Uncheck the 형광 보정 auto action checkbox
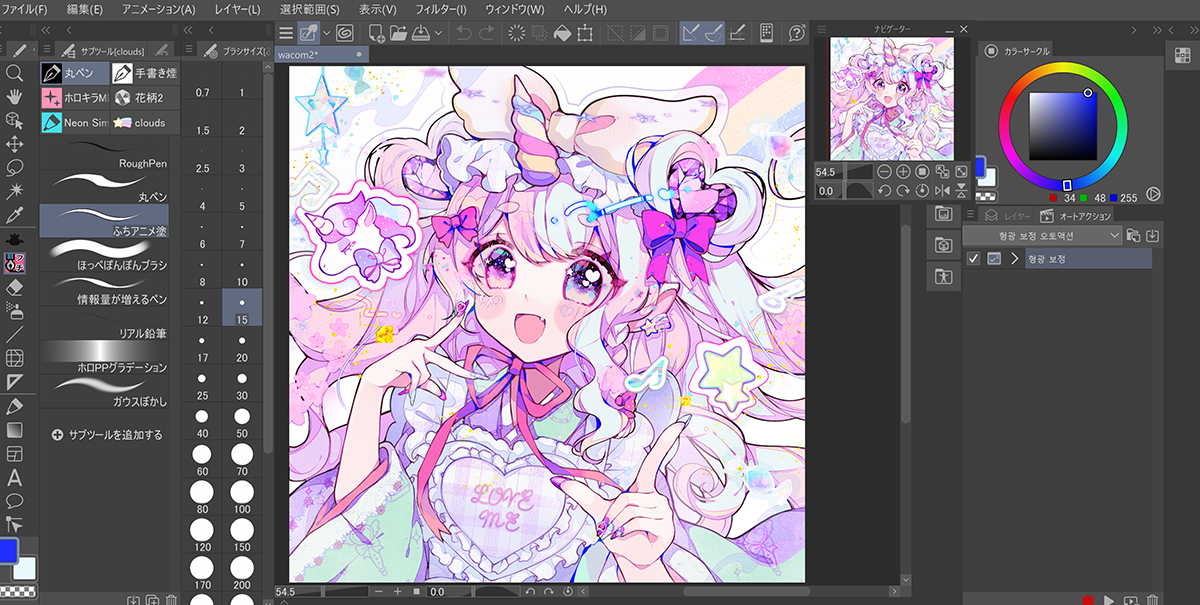 tap(973, 259)
